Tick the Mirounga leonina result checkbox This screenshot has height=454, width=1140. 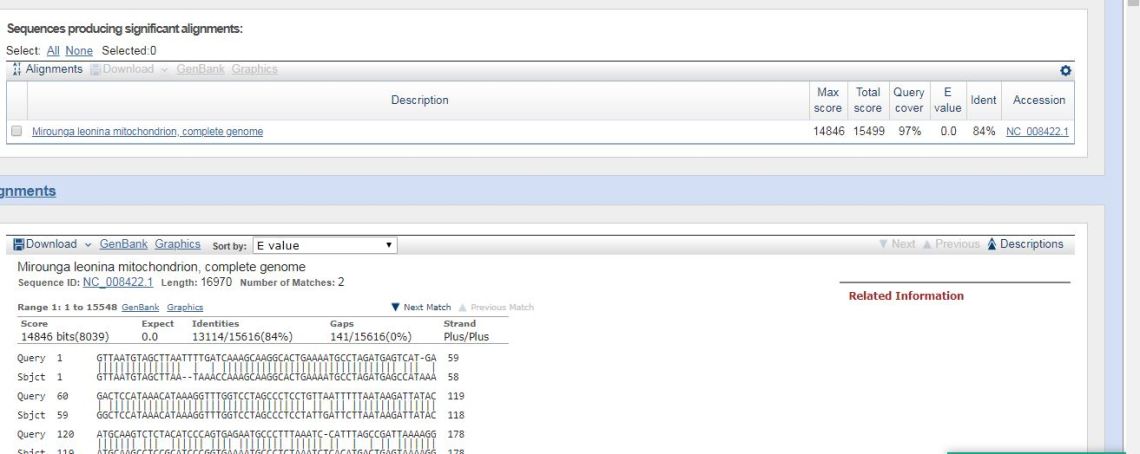pyautogui.click(x=16, y=131)
